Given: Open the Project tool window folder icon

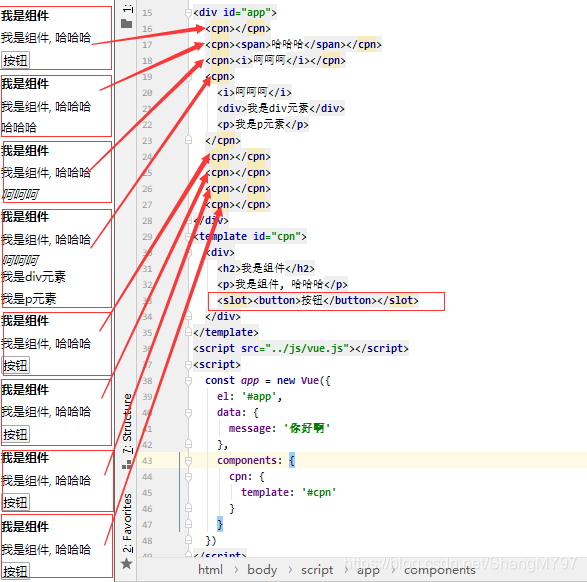Looking at the screenshot, I should (127, 24).
